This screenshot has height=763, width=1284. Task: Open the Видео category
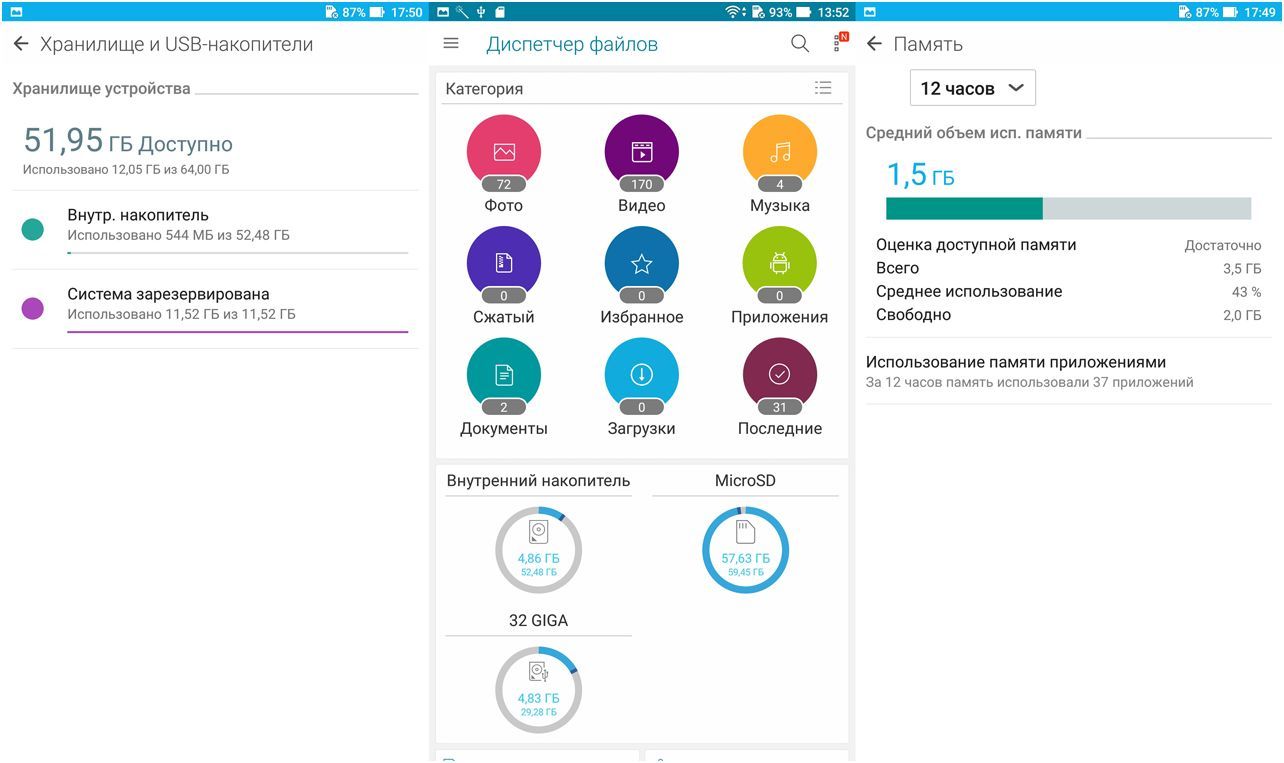pyautogui.click(x=641, y=153)
